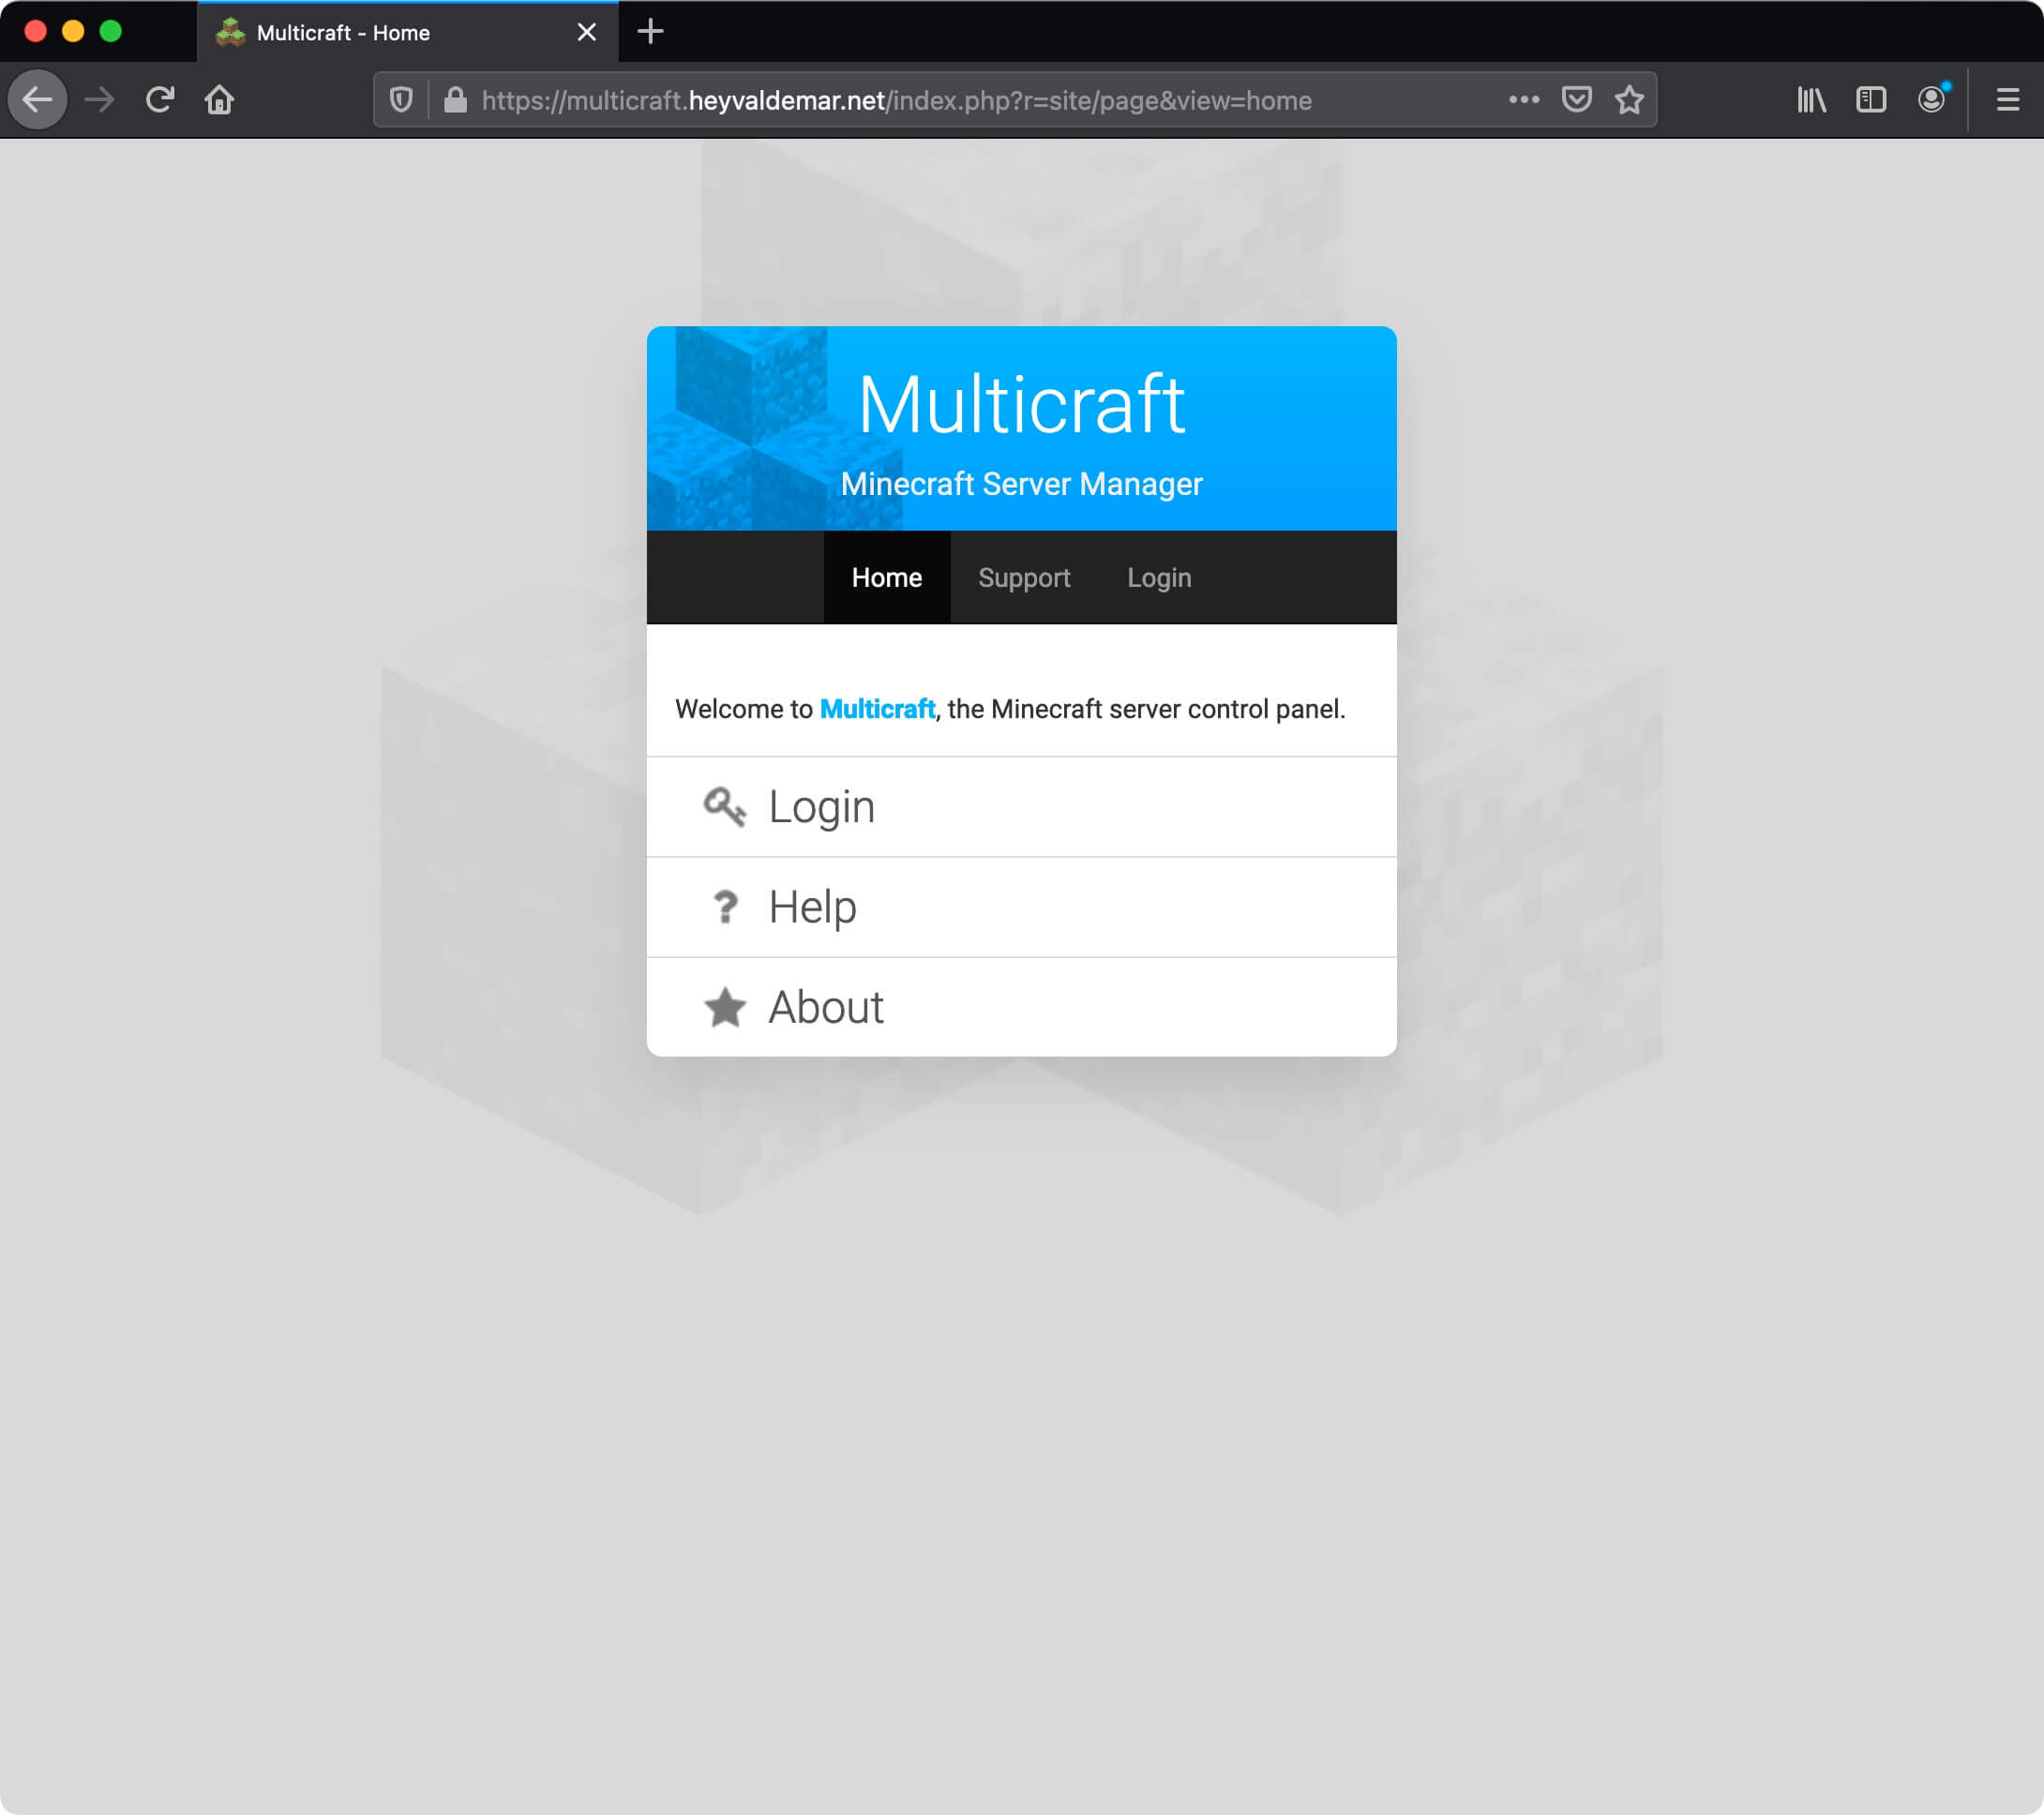Click the Firefox bookmark star icon
The width and height of the screenshot is (2044, 1815).
point(1627,100)
